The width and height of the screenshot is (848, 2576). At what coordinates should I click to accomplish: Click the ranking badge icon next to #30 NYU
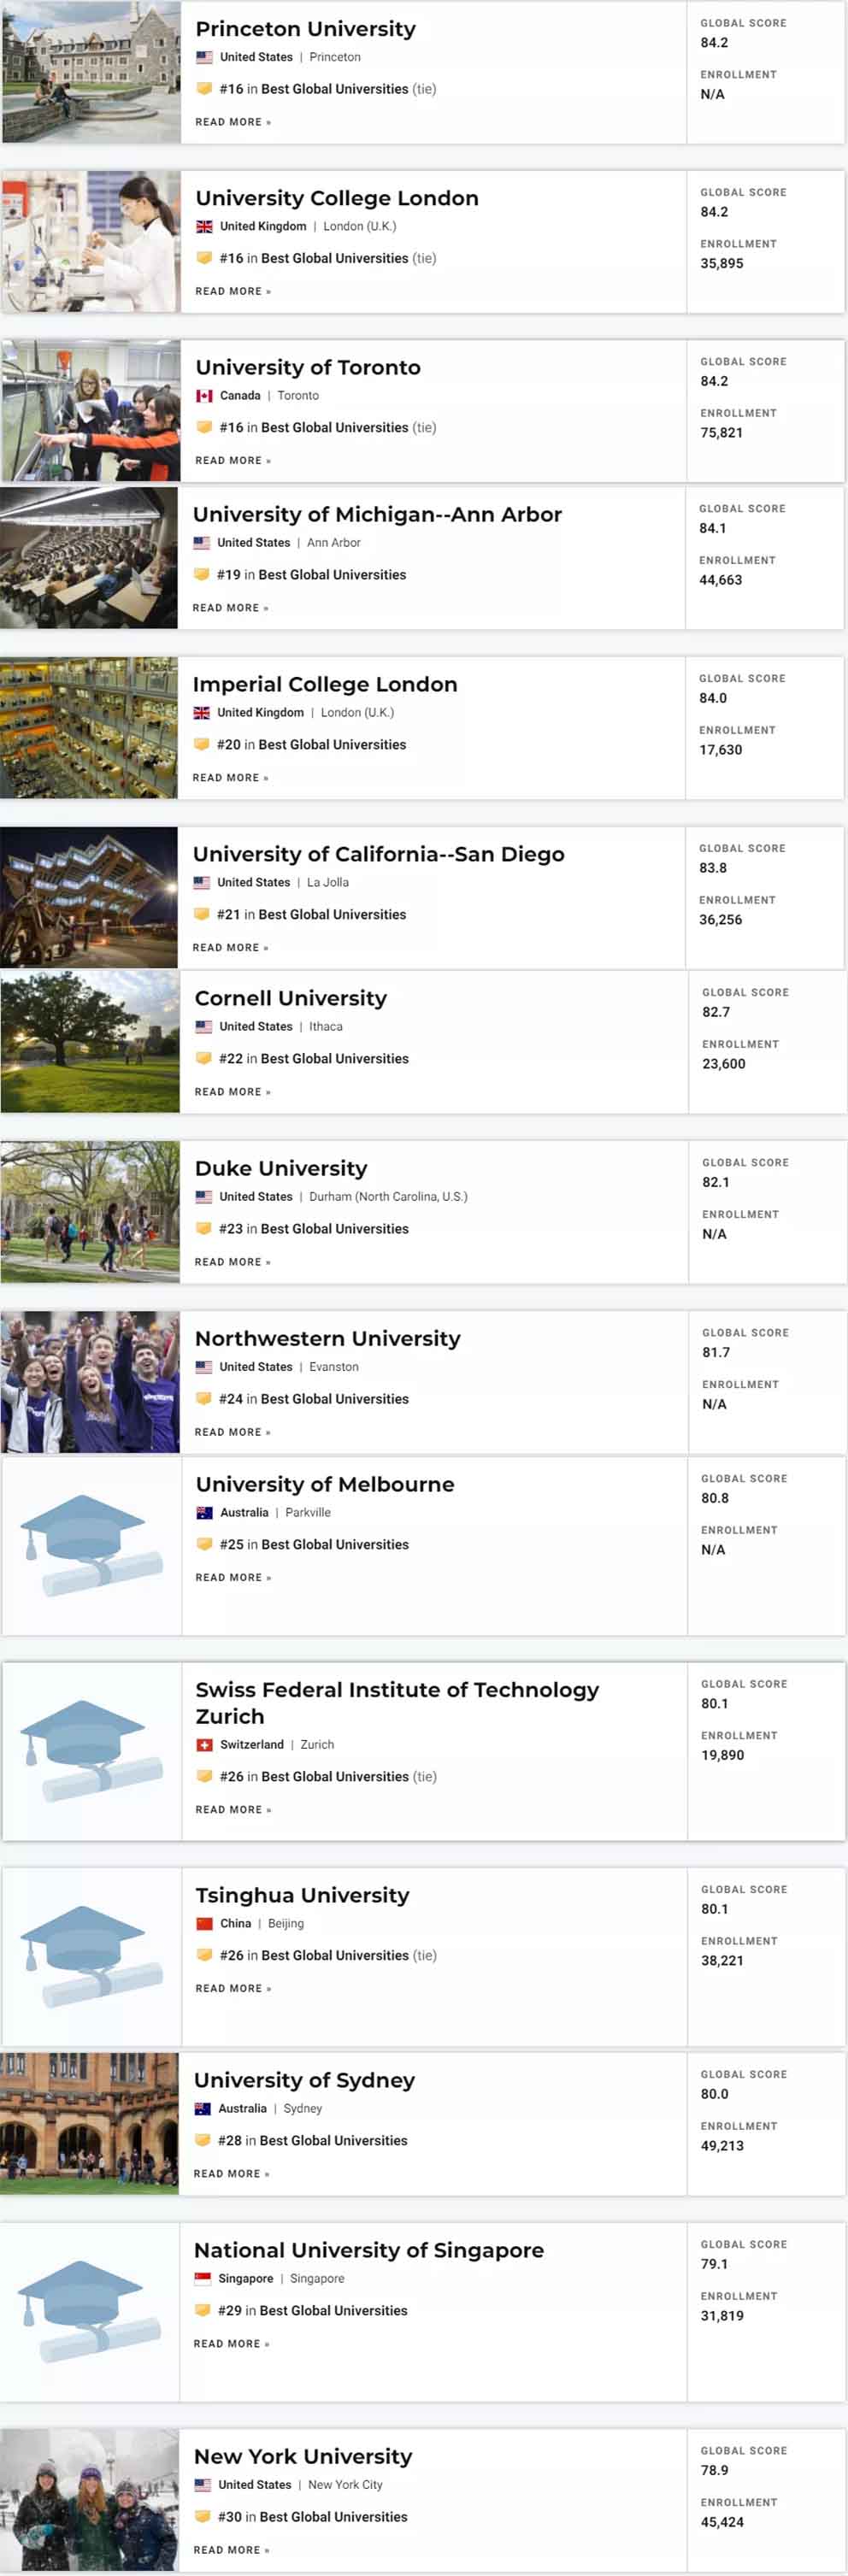coord(202,2516)
